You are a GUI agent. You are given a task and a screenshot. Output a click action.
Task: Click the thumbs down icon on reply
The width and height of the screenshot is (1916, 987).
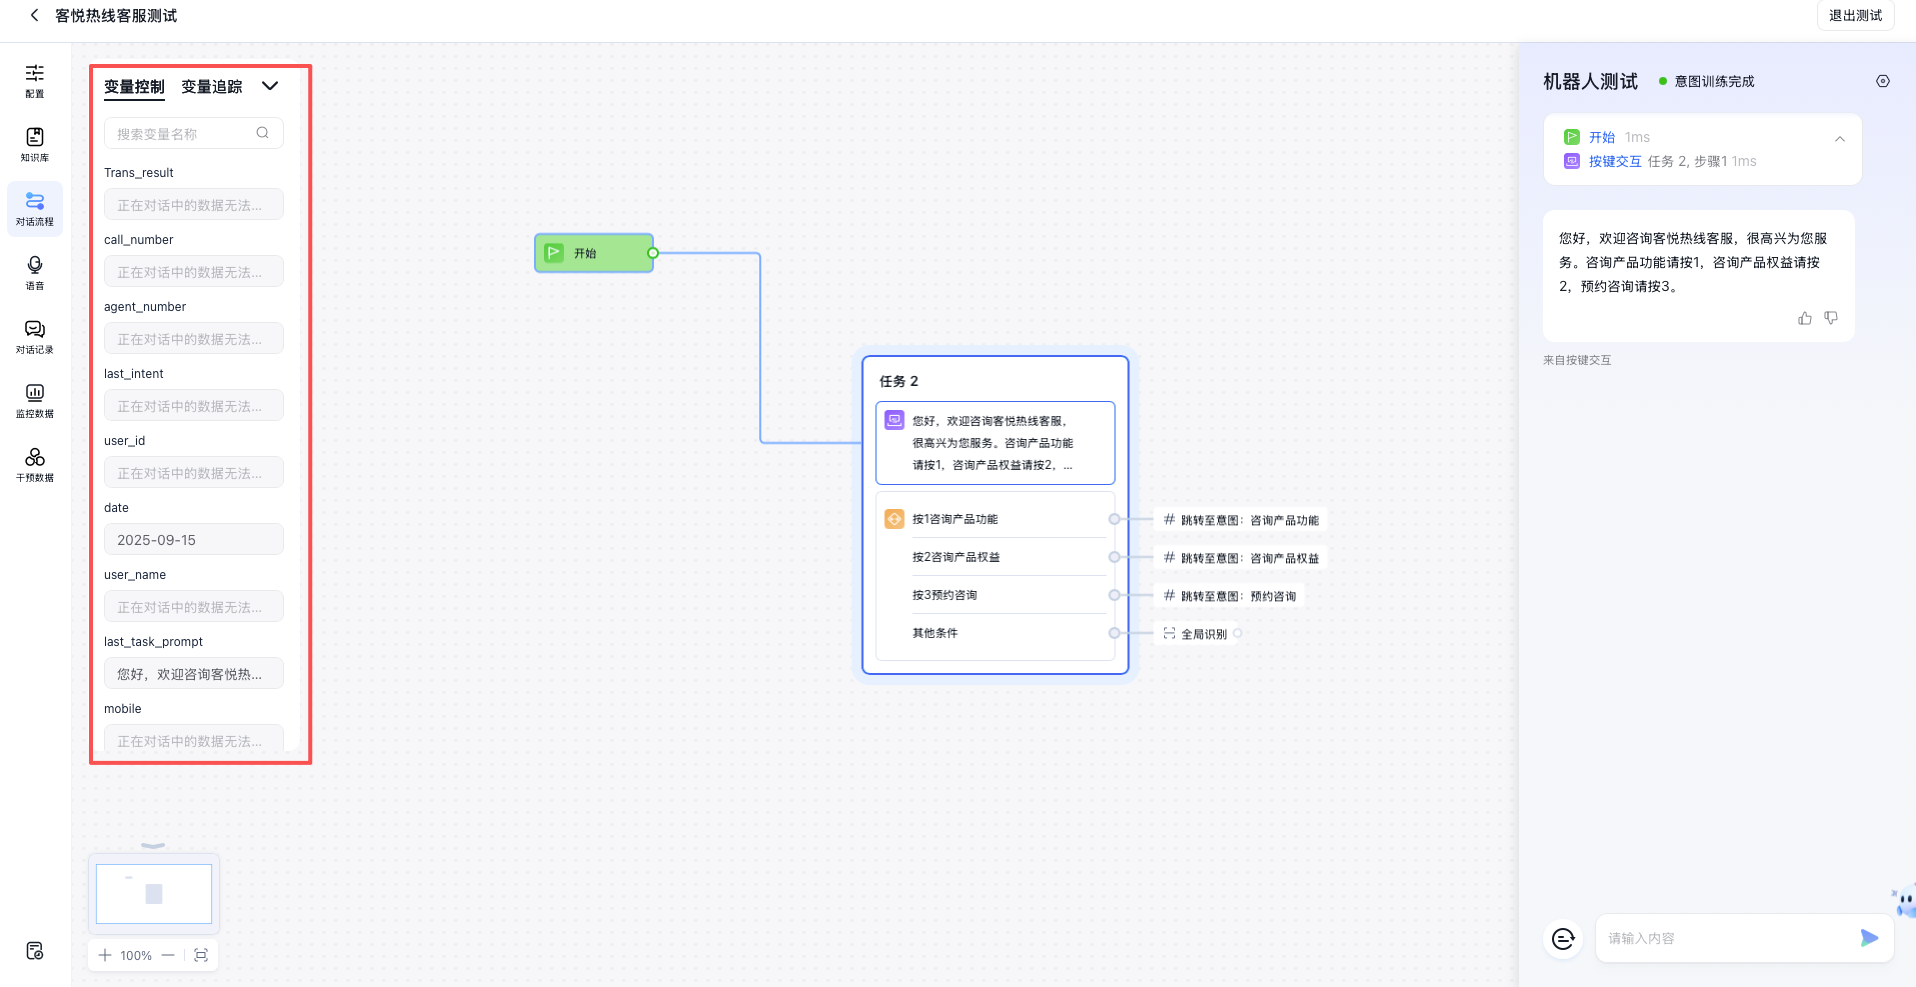1831,318
